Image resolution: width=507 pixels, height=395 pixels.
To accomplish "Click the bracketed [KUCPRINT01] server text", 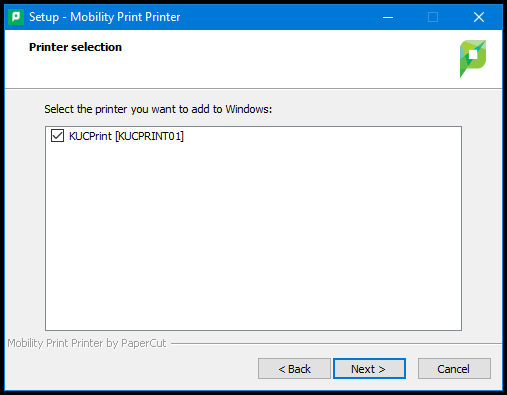I will (149, 136).
